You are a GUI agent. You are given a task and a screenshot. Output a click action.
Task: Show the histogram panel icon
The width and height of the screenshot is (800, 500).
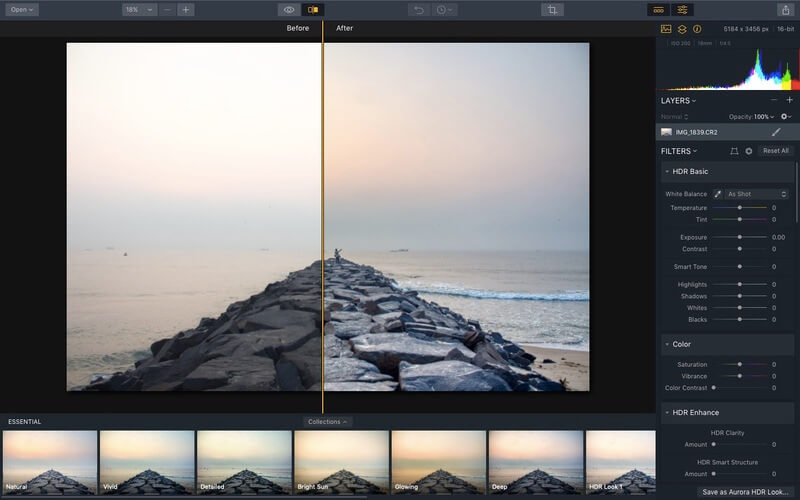666,29
